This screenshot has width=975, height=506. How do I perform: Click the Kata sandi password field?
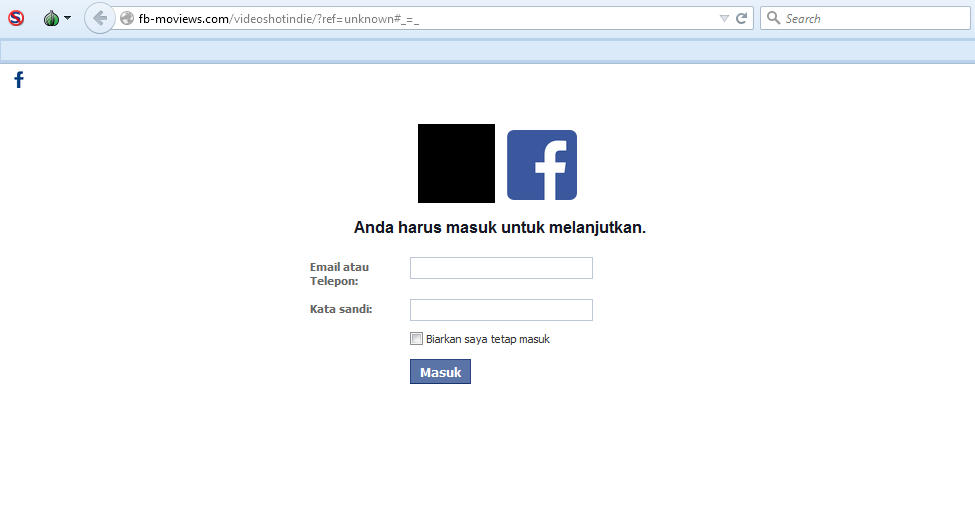pyautogui.click(x=501, y=310)
